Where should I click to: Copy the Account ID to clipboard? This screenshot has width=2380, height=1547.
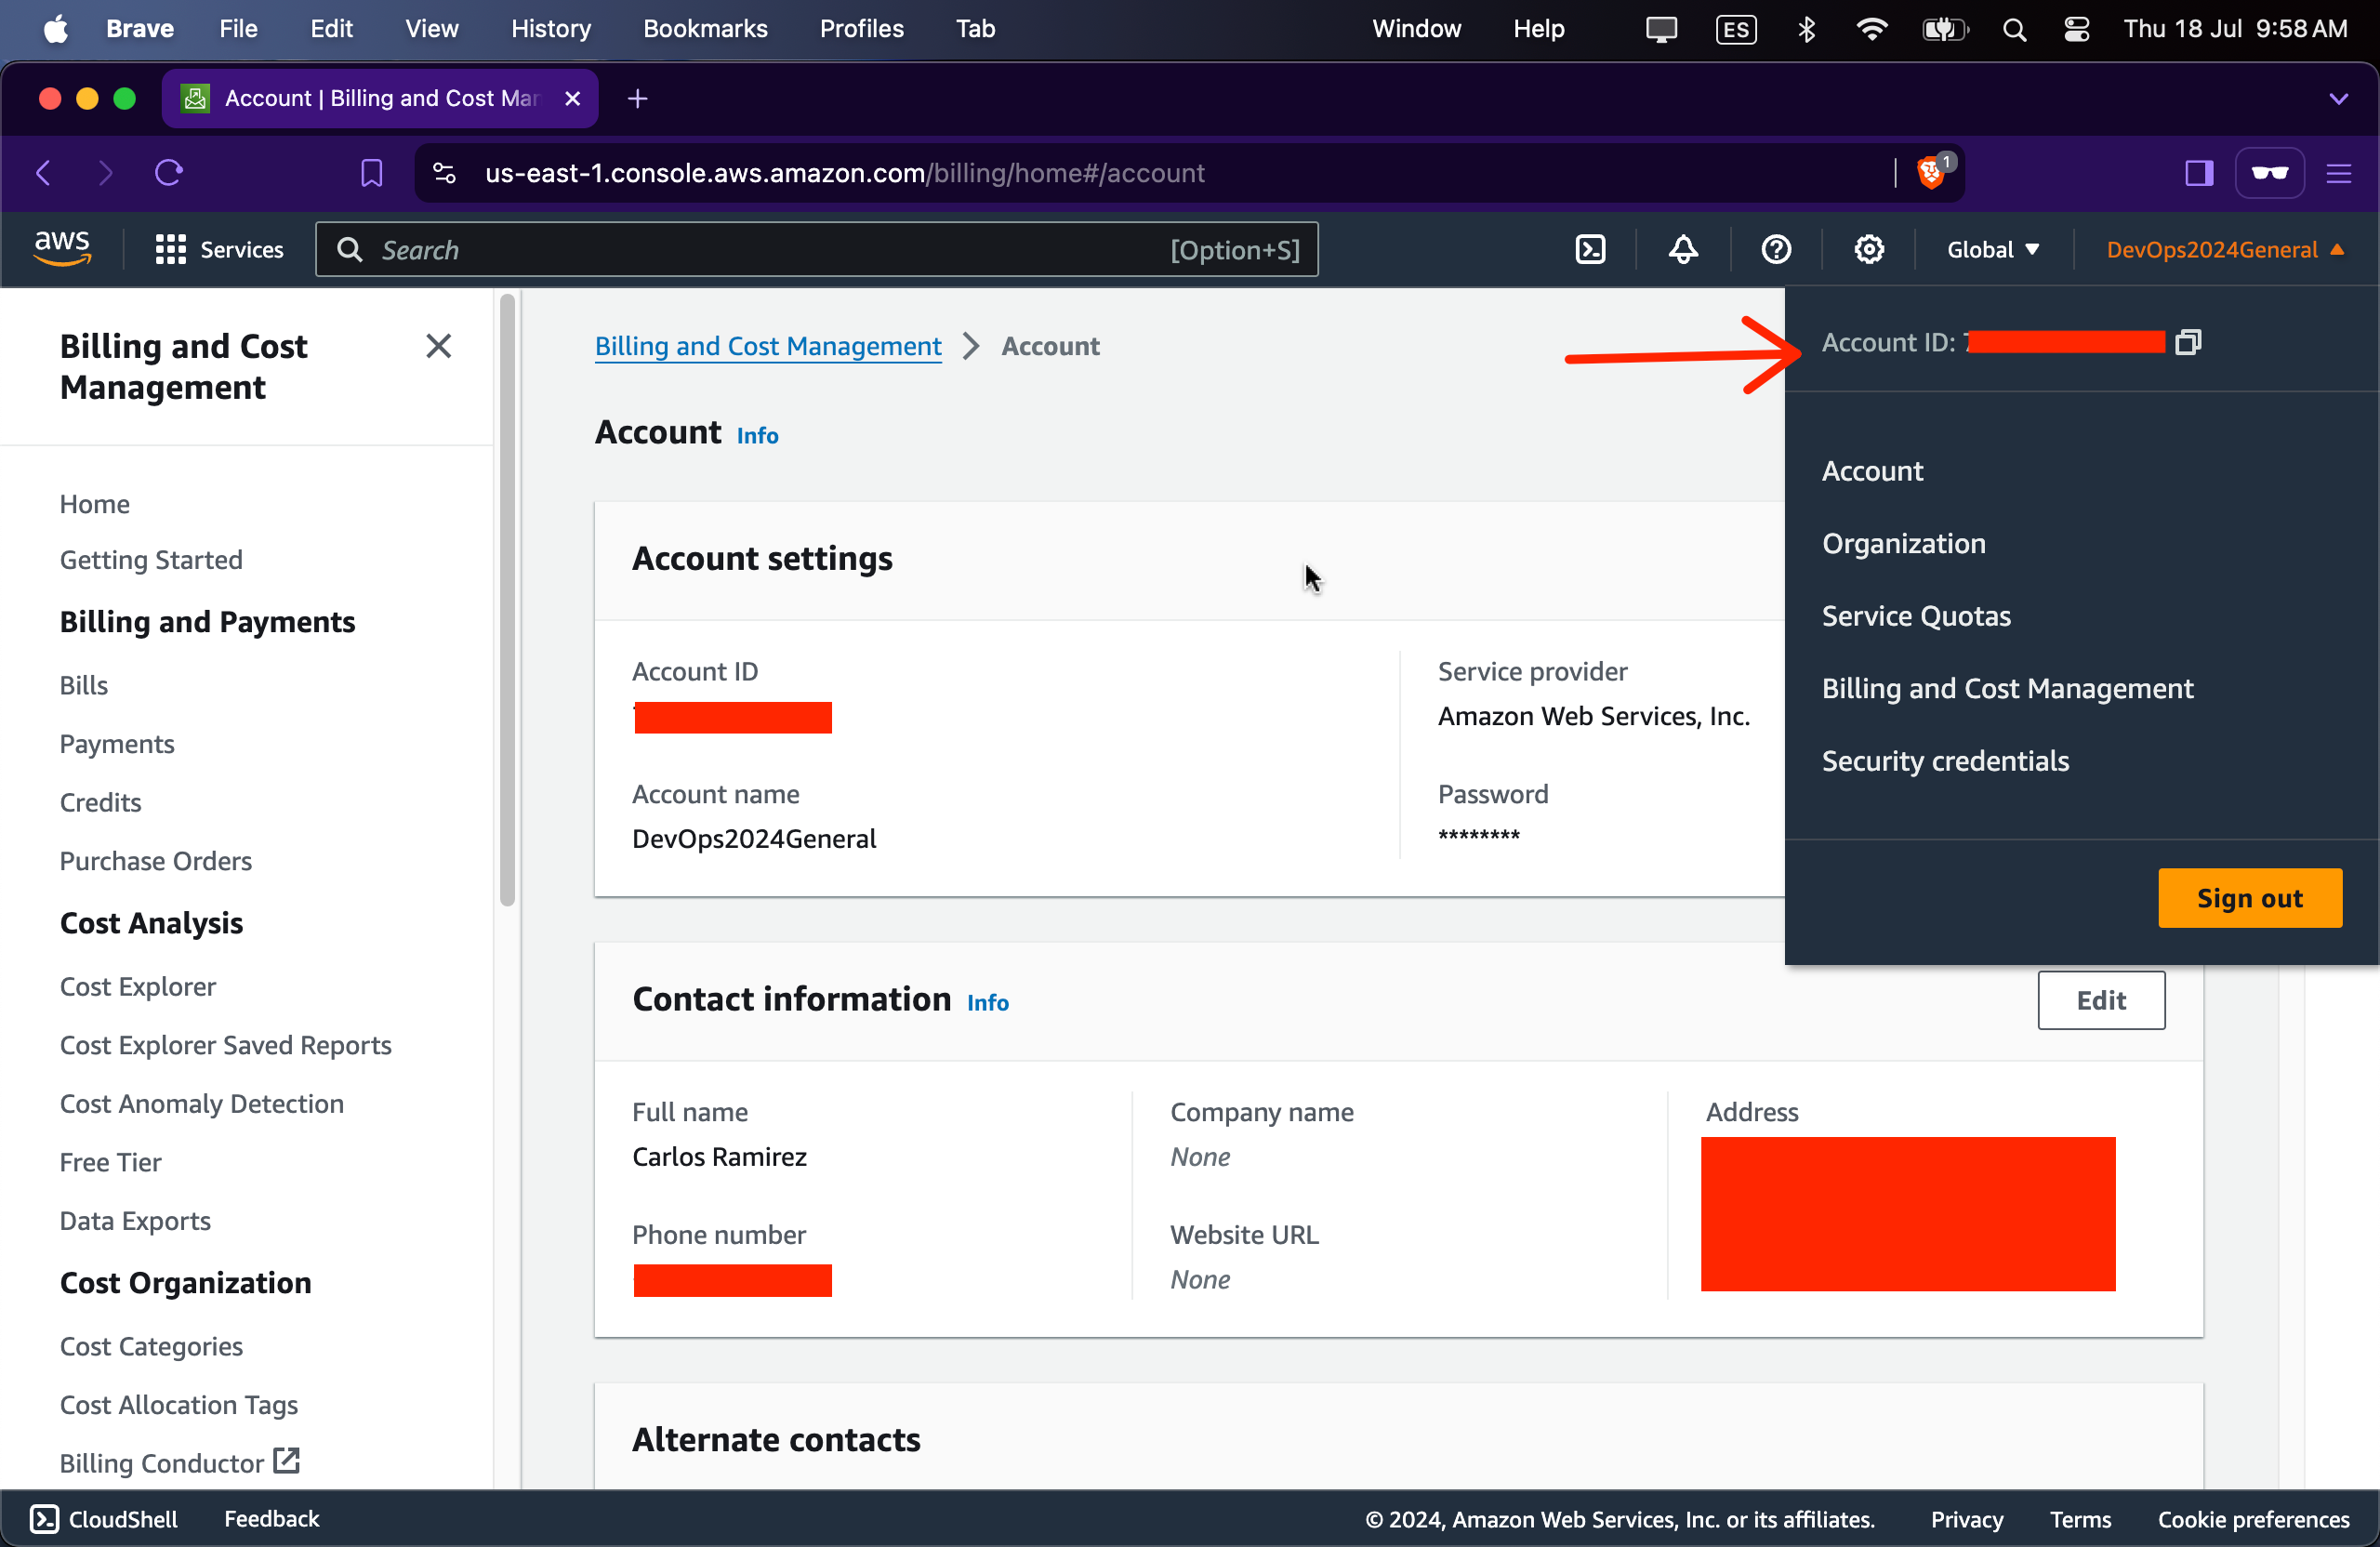pos(2188,342)
